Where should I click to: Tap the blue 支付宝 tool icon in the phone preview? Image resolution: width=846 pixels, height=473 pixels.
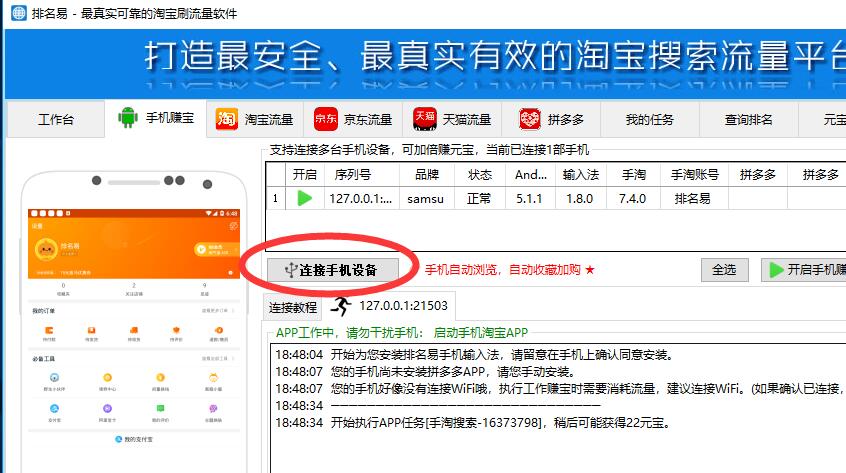pyautogui.click(x=54, y=408)
